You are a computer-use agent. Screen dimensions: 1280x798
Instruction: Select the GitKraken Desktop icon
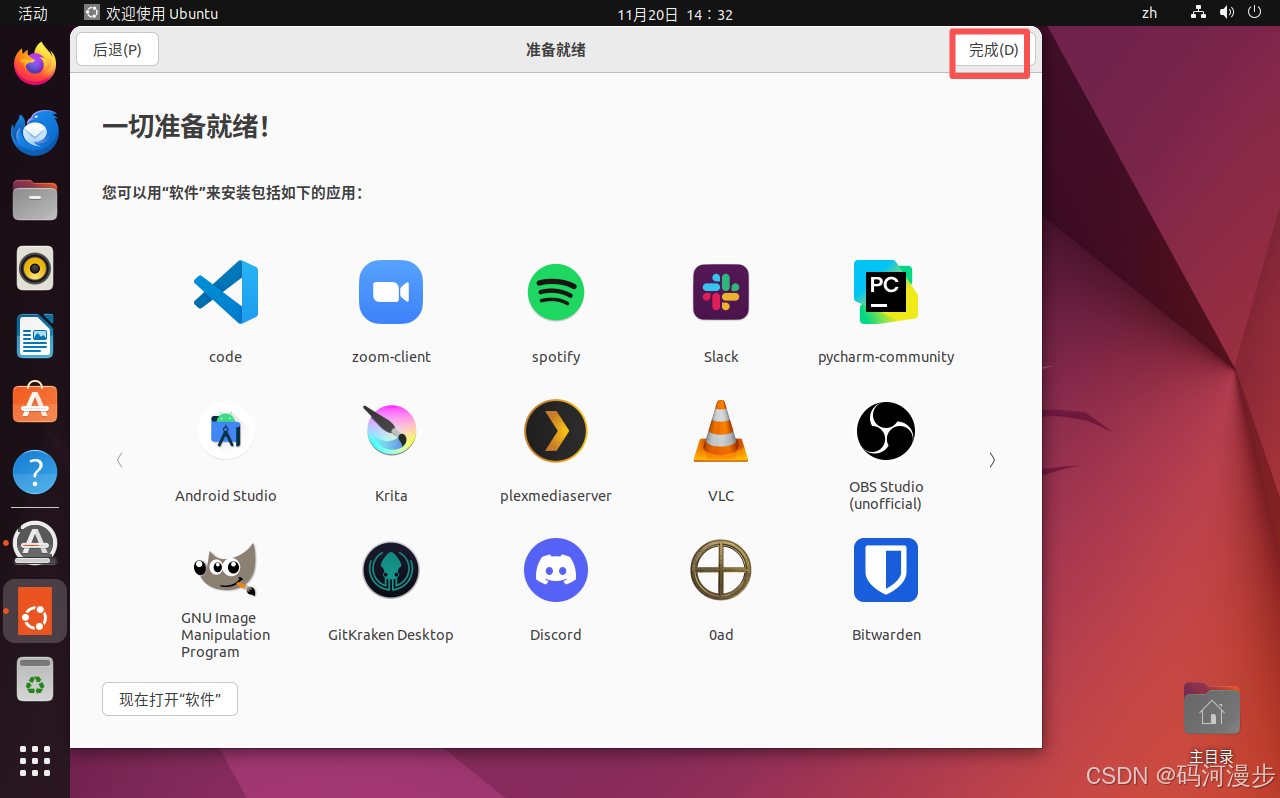391,570
